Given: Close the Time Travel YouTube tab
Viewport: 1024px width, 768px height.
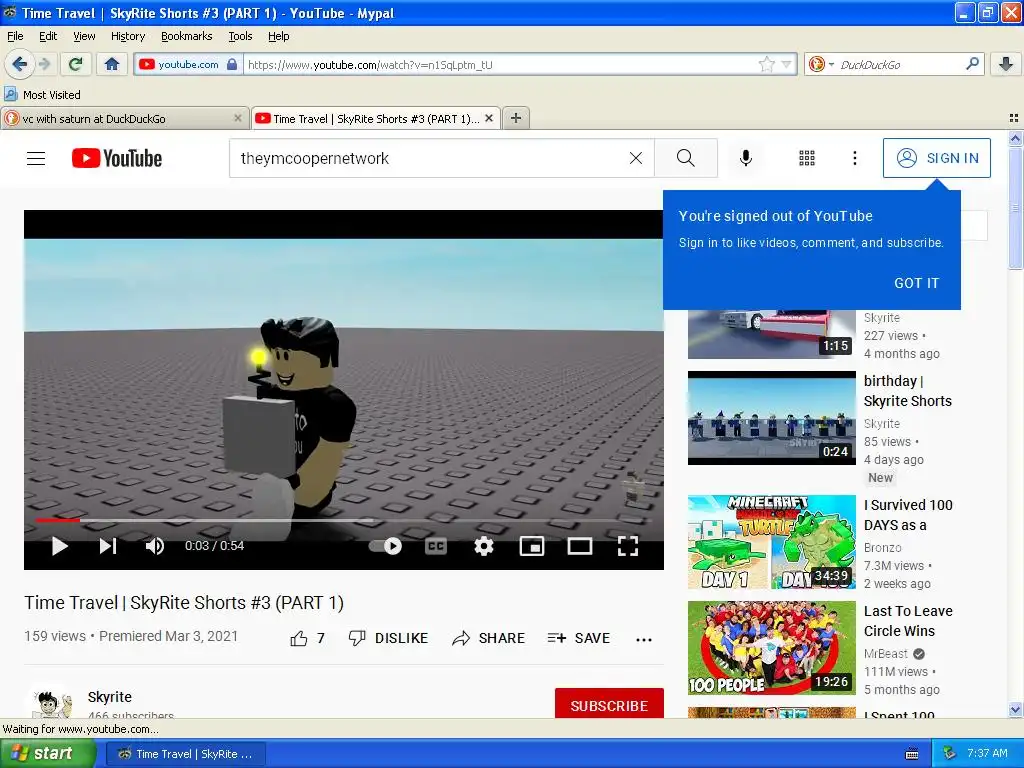Looking at the screenshot, I should pyautogui.click(x=488, y=118).
